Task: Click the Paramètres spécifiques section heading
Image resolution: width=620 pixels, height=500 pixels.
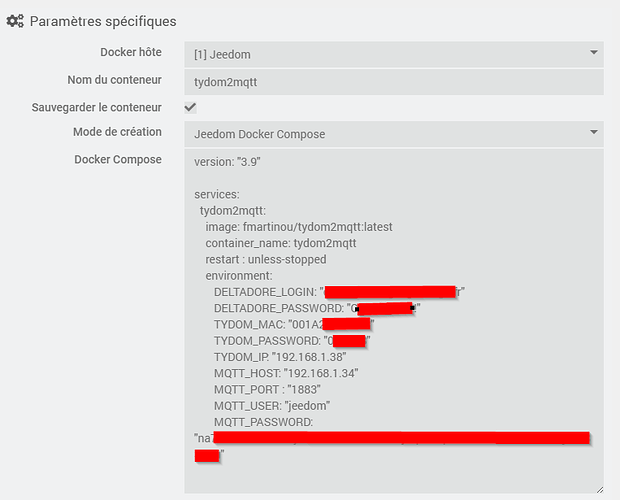Action: 103,21
